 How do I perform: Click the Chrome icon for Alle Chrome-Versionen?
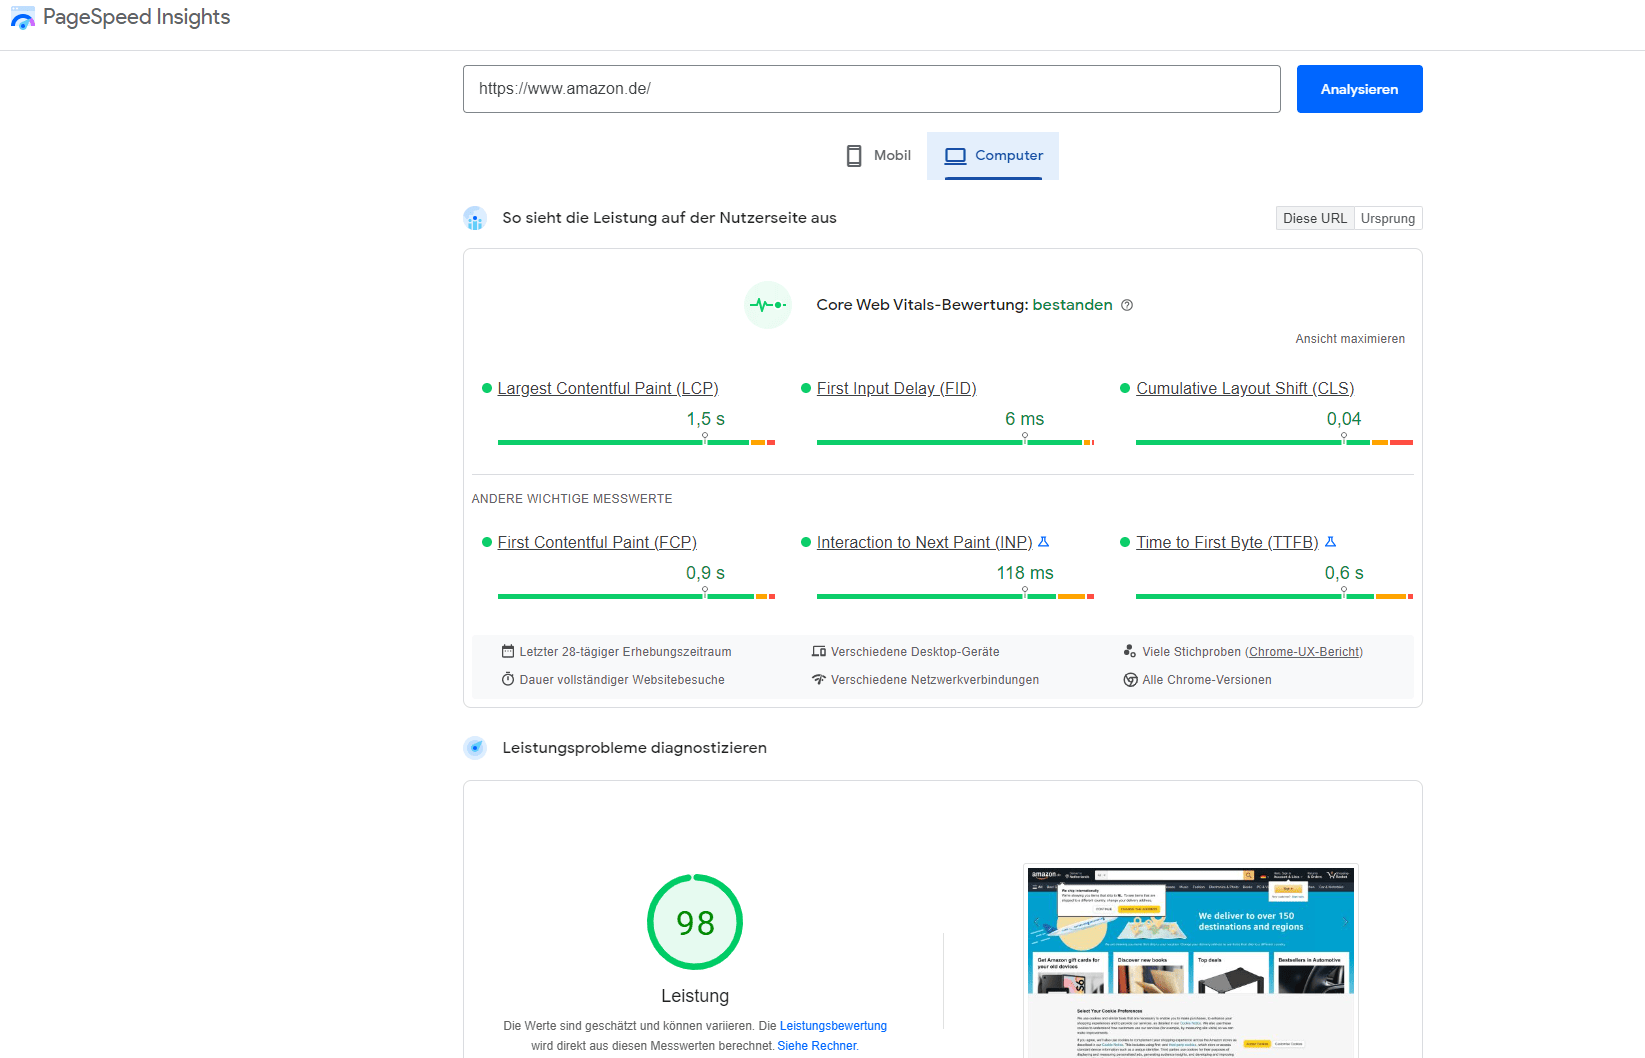coord(1130,680)
